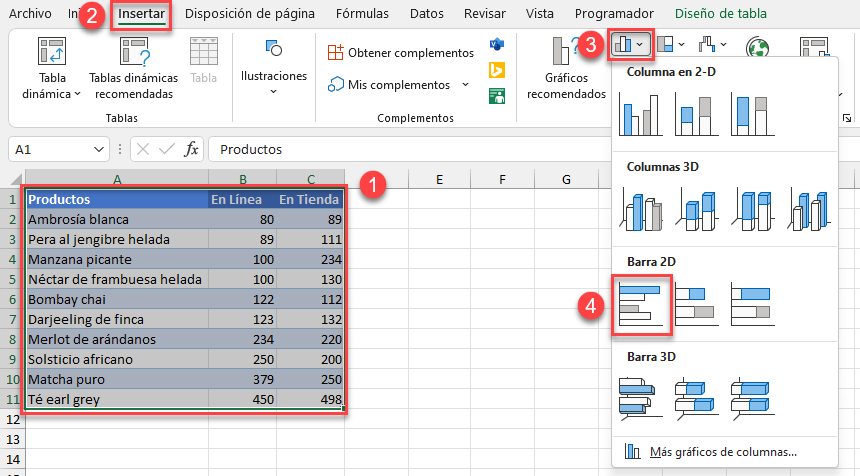
Task: Click cell value 498
Action: tap(310, 399)
